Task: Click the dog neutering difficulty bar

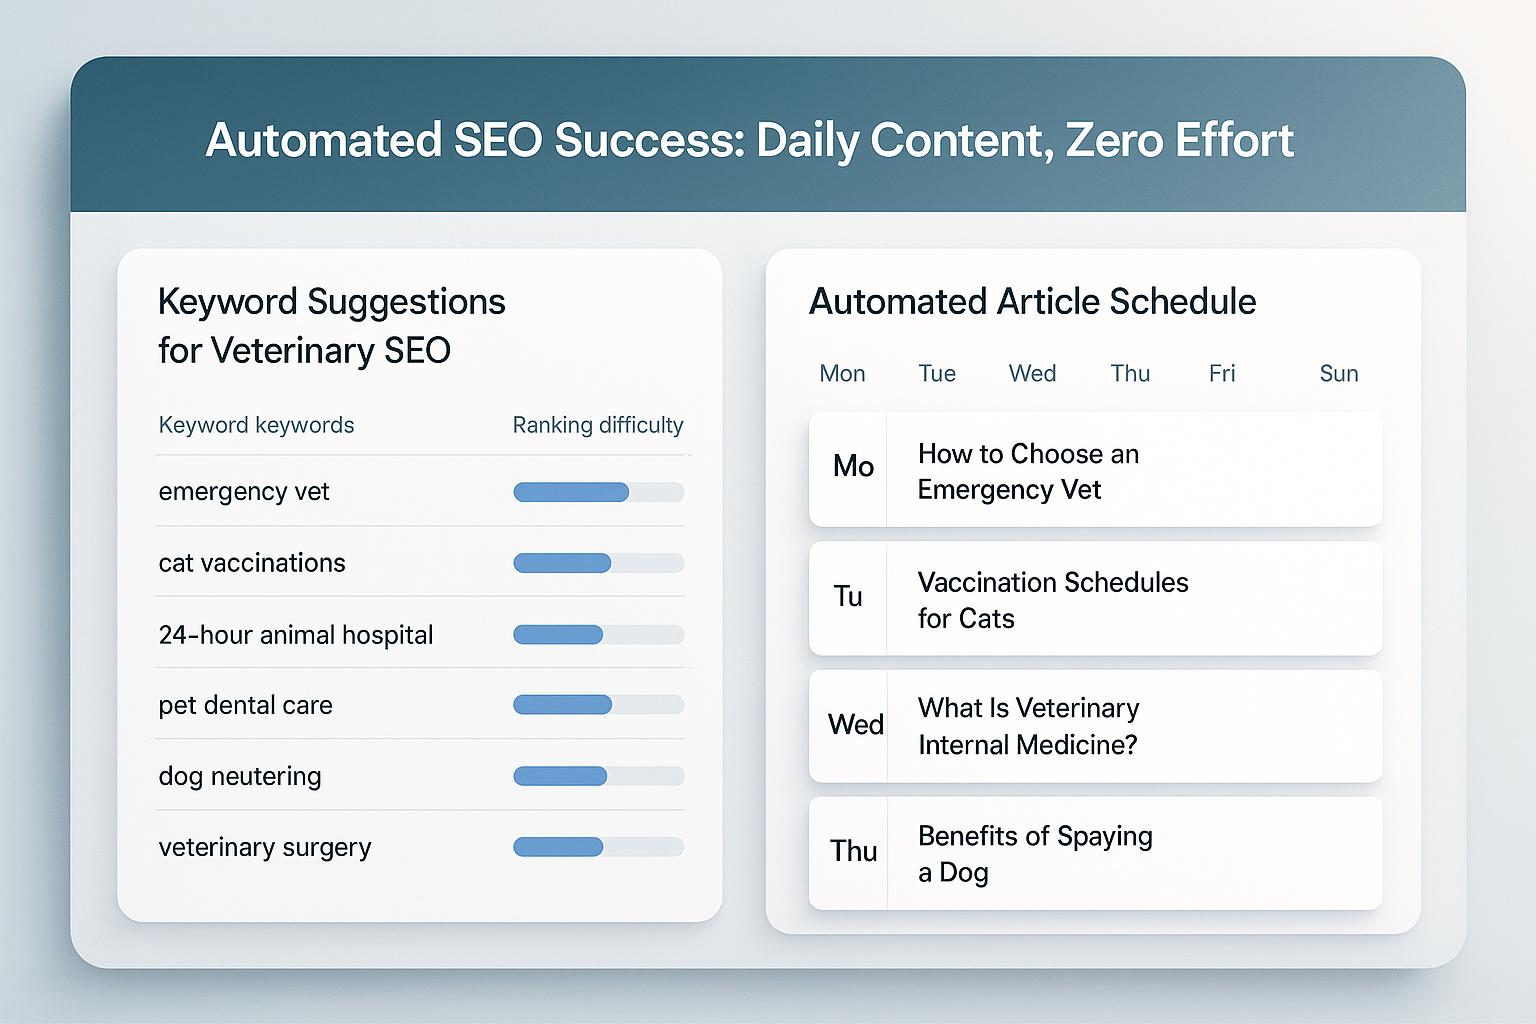Action: click(598, 776)
